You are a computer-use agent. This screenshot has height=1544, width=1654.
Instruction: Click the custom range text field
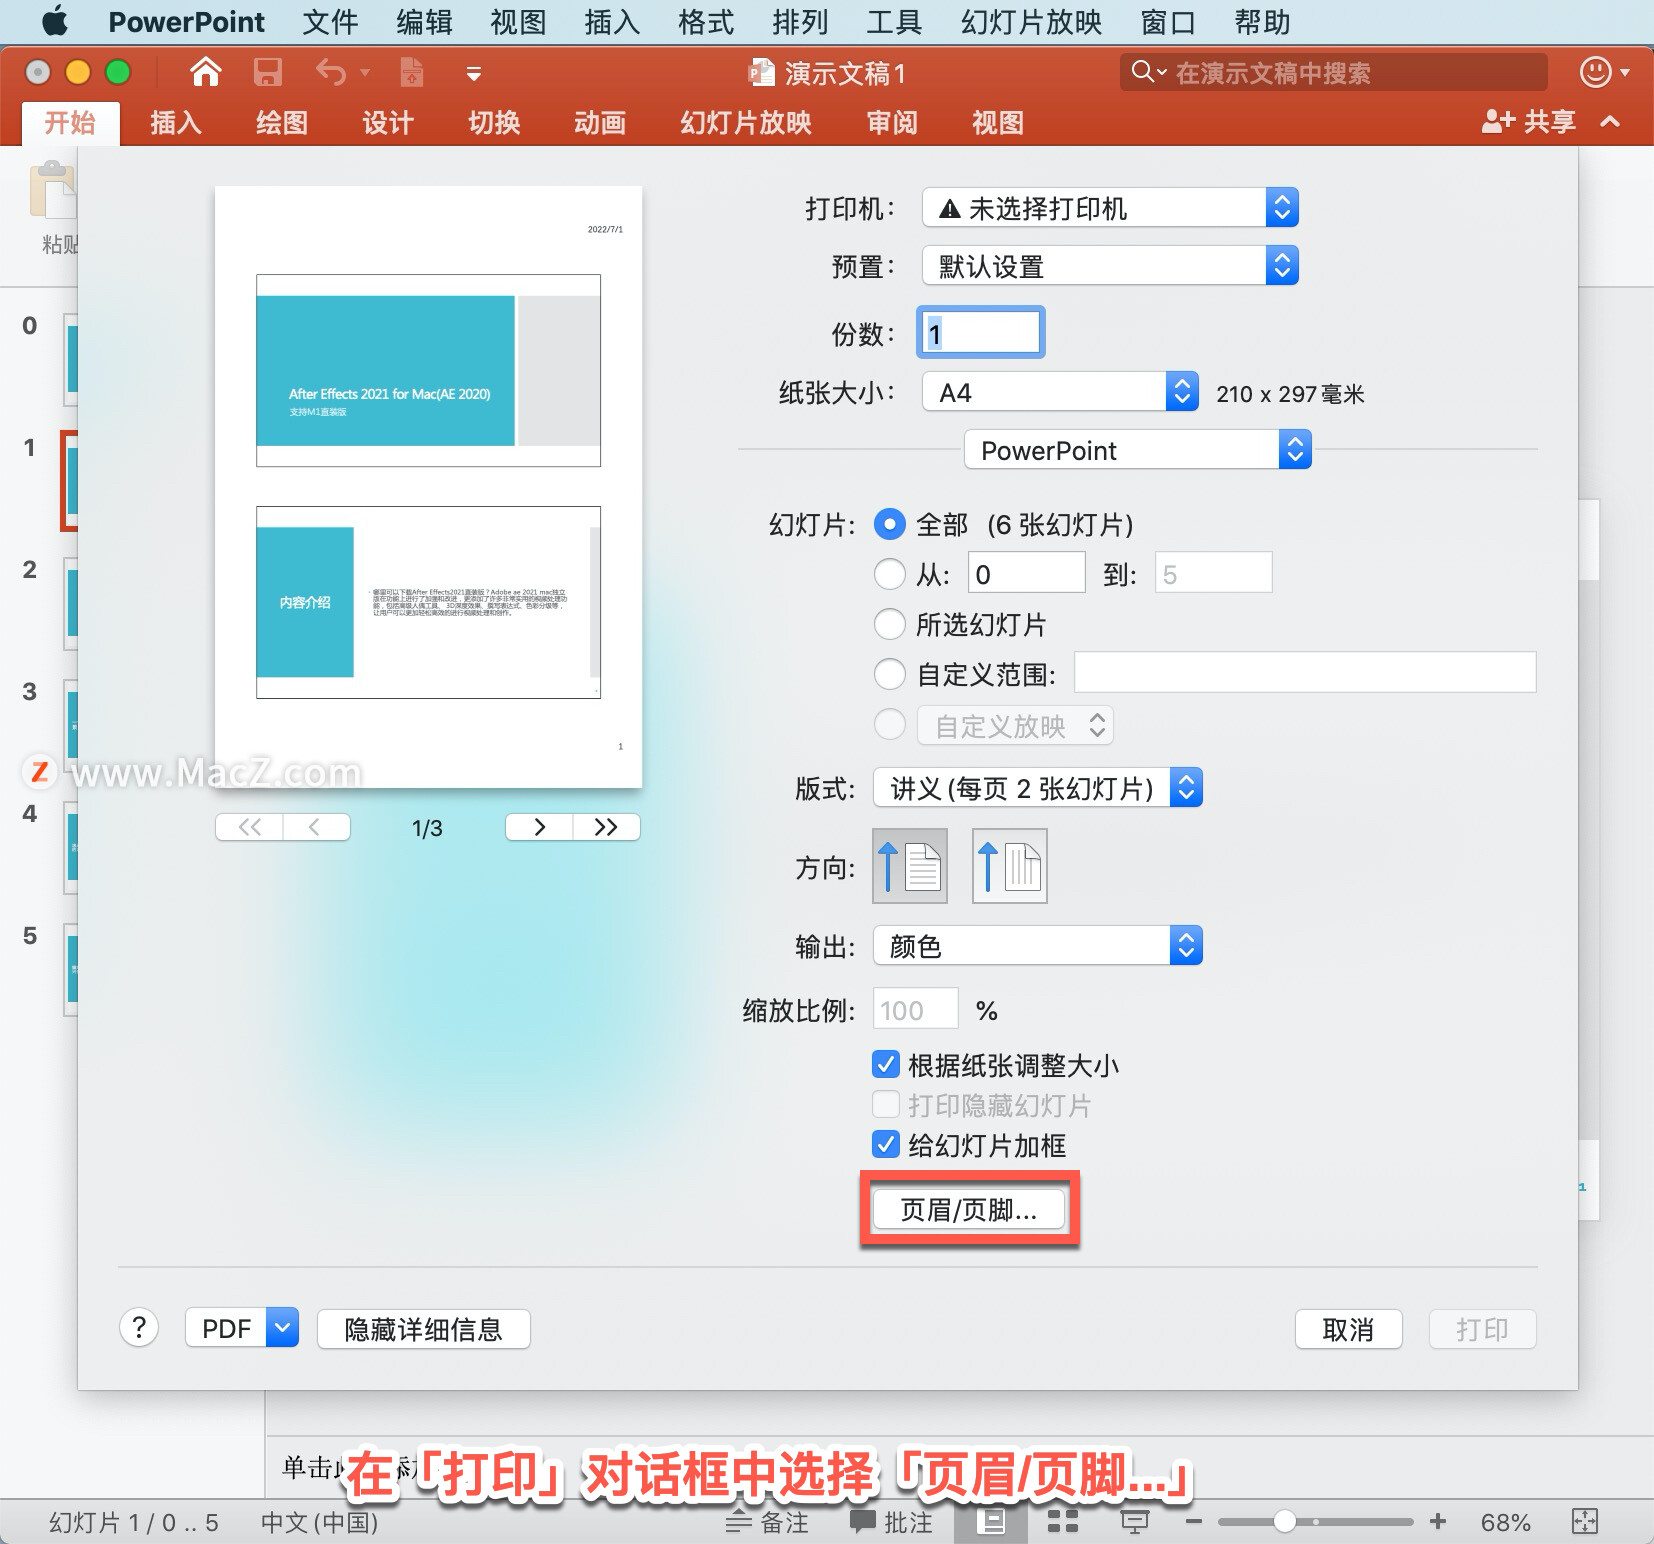(x=1305, y=672)
